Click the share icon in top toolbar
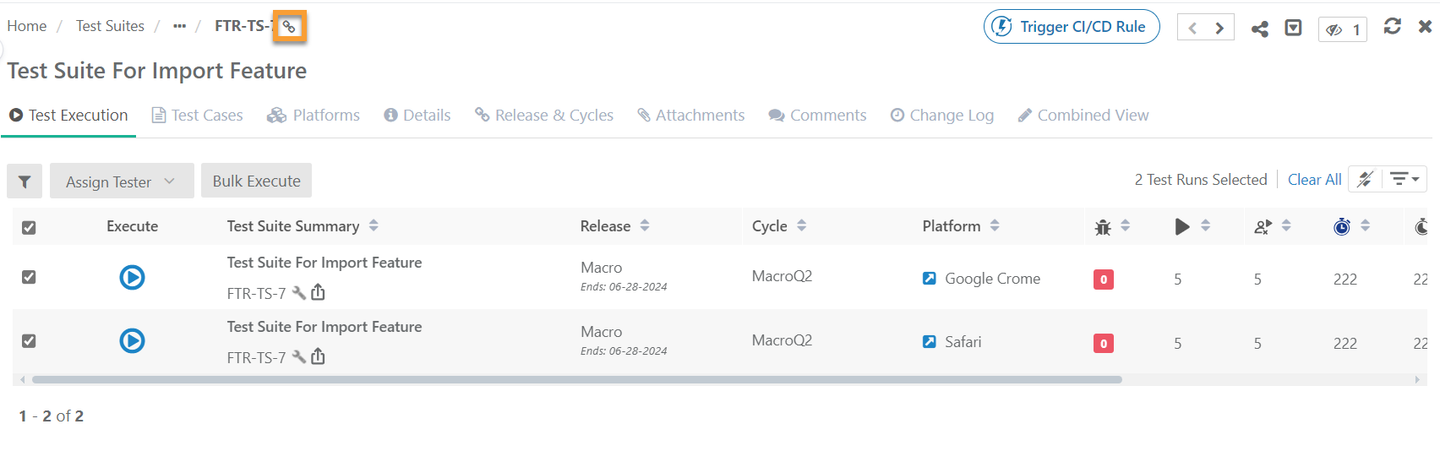Image resolution: width=1440 pixels, height=450 pixels. pyautogui.click(x=1260, y=28)
